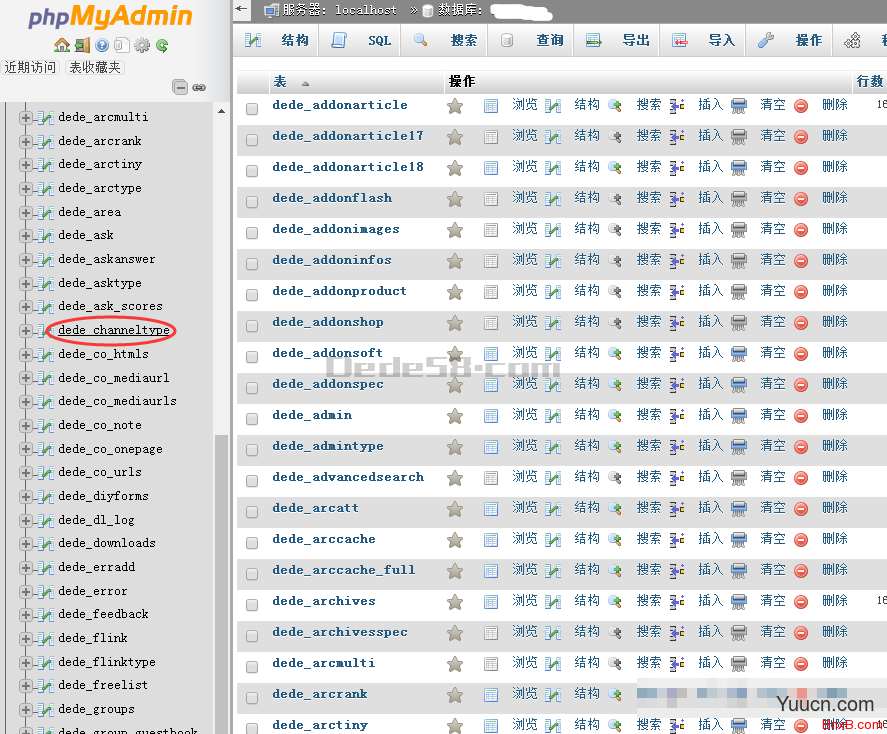Expand the dede_diyforms tree node
Viewport: 887px width, 734px height.
pos(25,497)
